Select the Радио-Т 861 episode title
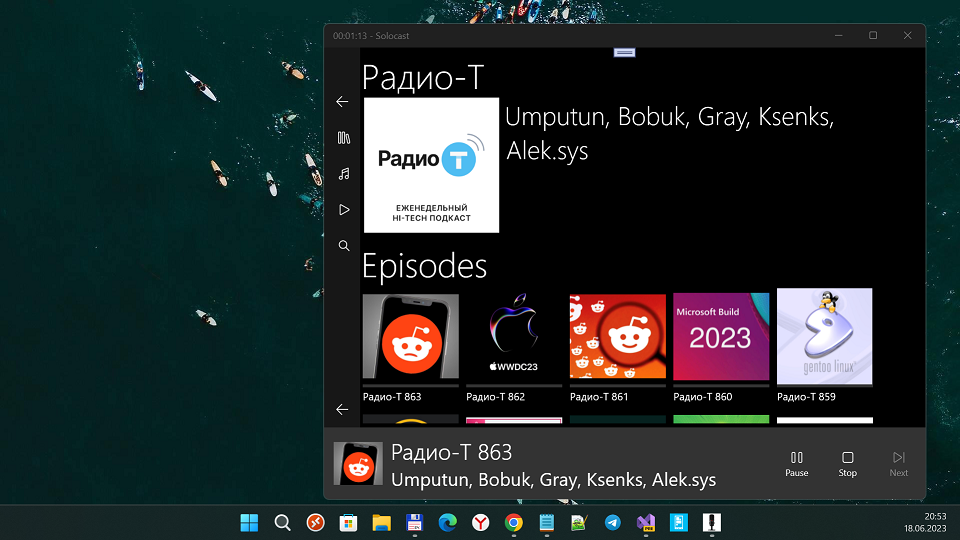 point(599,397)
